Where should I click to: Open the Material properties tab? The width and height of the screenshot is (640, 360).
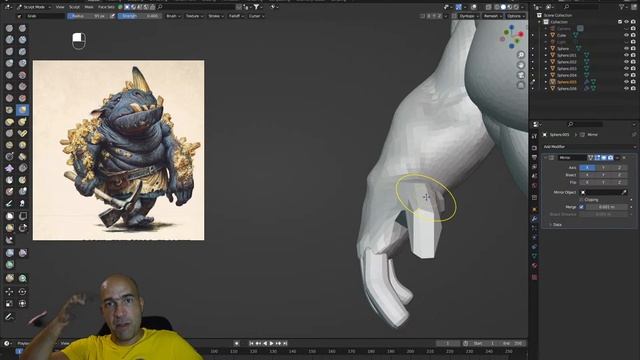coord(534,266)
